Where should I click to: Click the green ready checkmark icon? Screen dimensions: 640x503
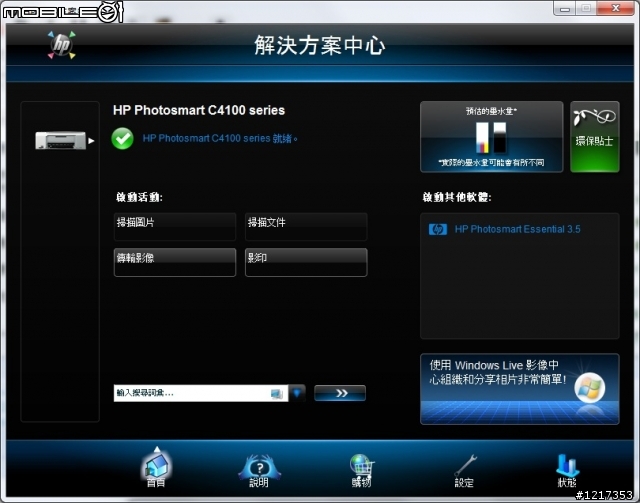122,139
